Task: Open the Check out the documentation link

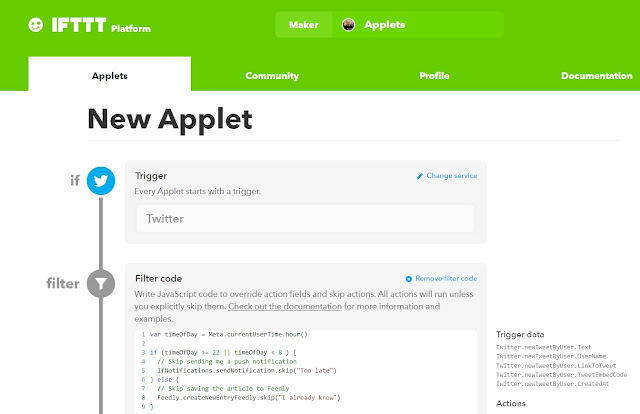Action: pyautogui.click(x=285, y=306)
